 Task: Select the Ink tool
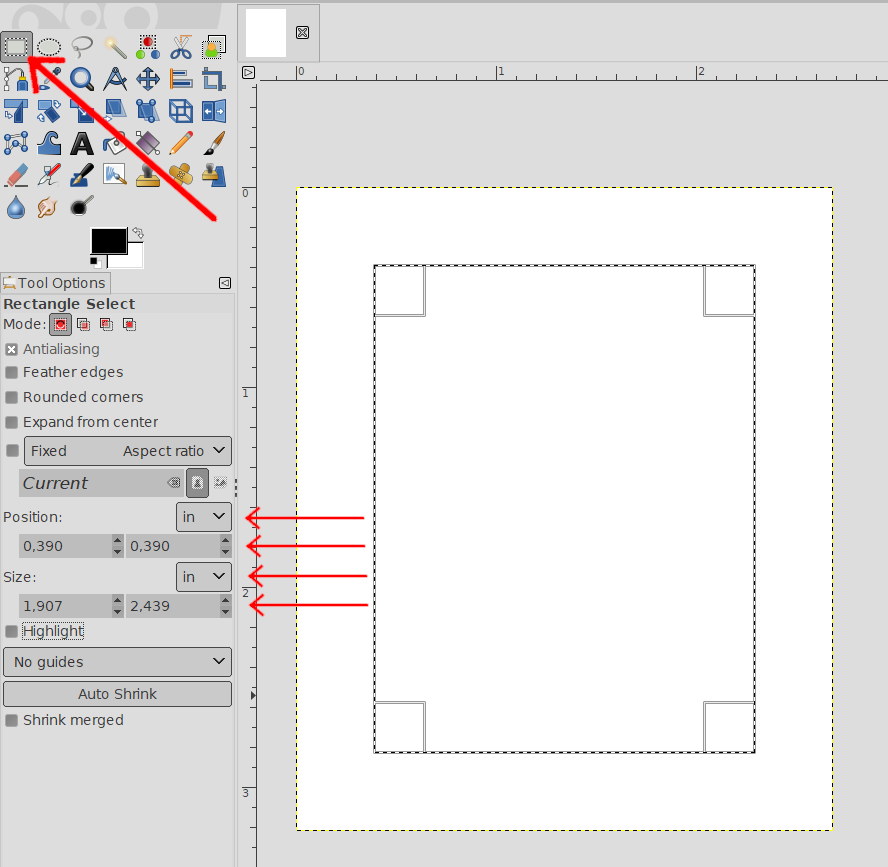pyautogui.click(x=82, y=175)
